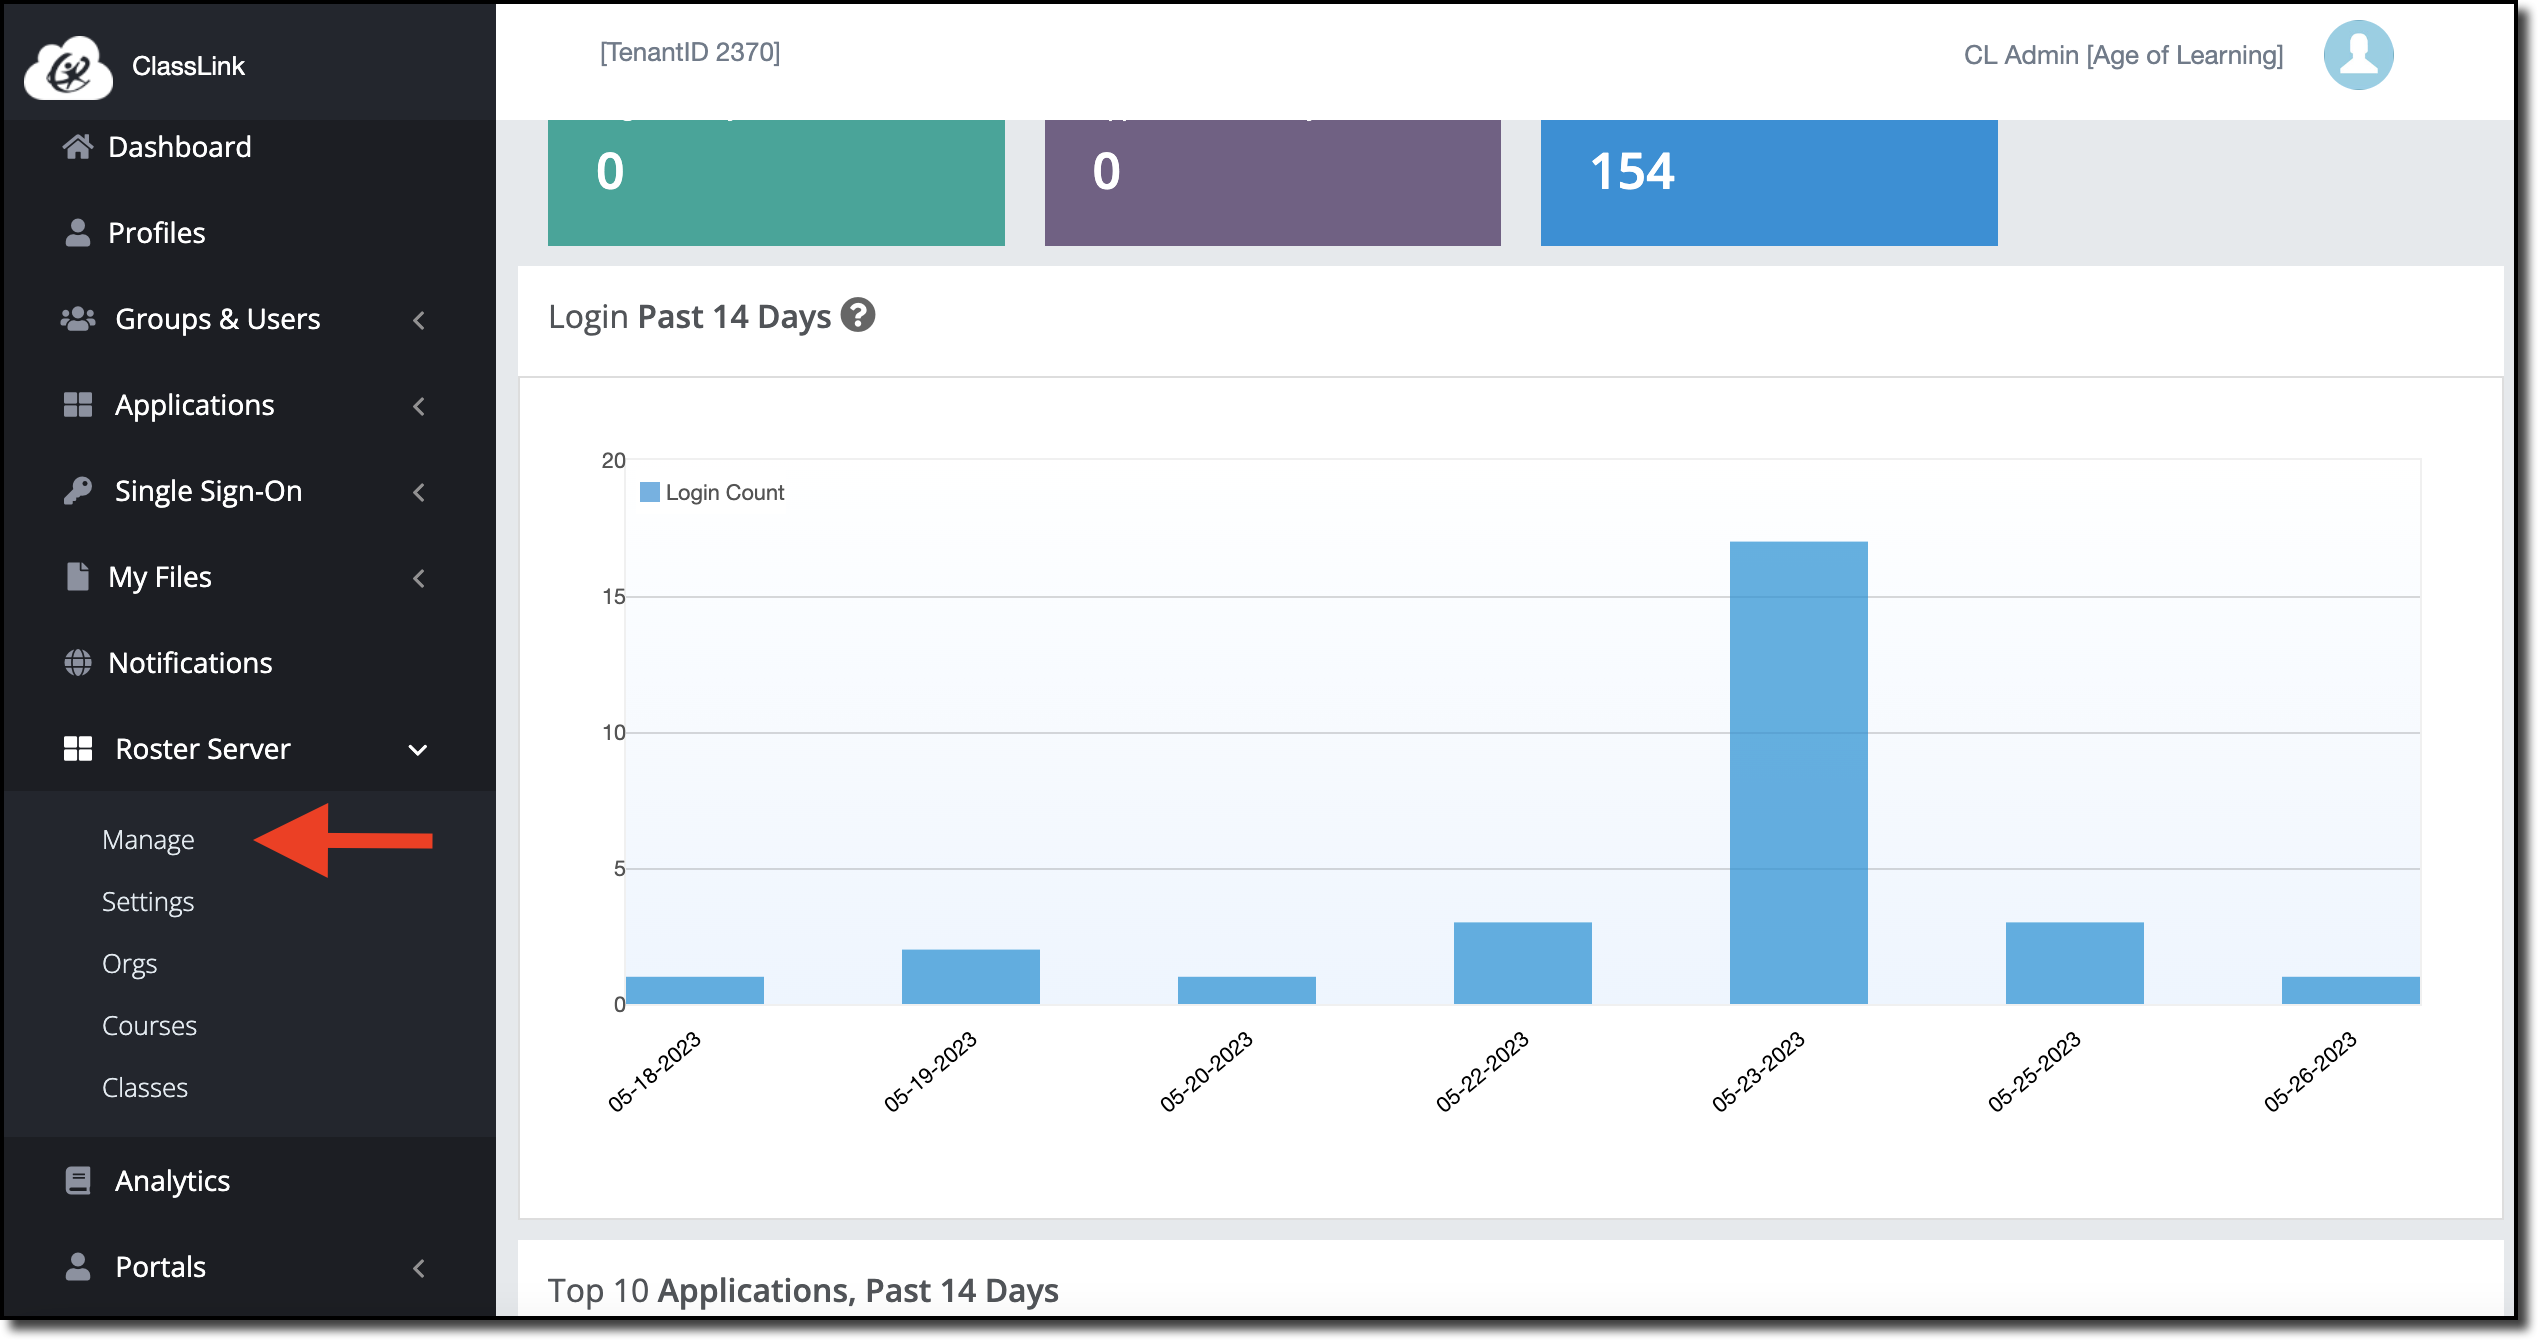Click the Dashboard home icon
The width and height of the screenshot is (2538, 1340).
(78, 147)
